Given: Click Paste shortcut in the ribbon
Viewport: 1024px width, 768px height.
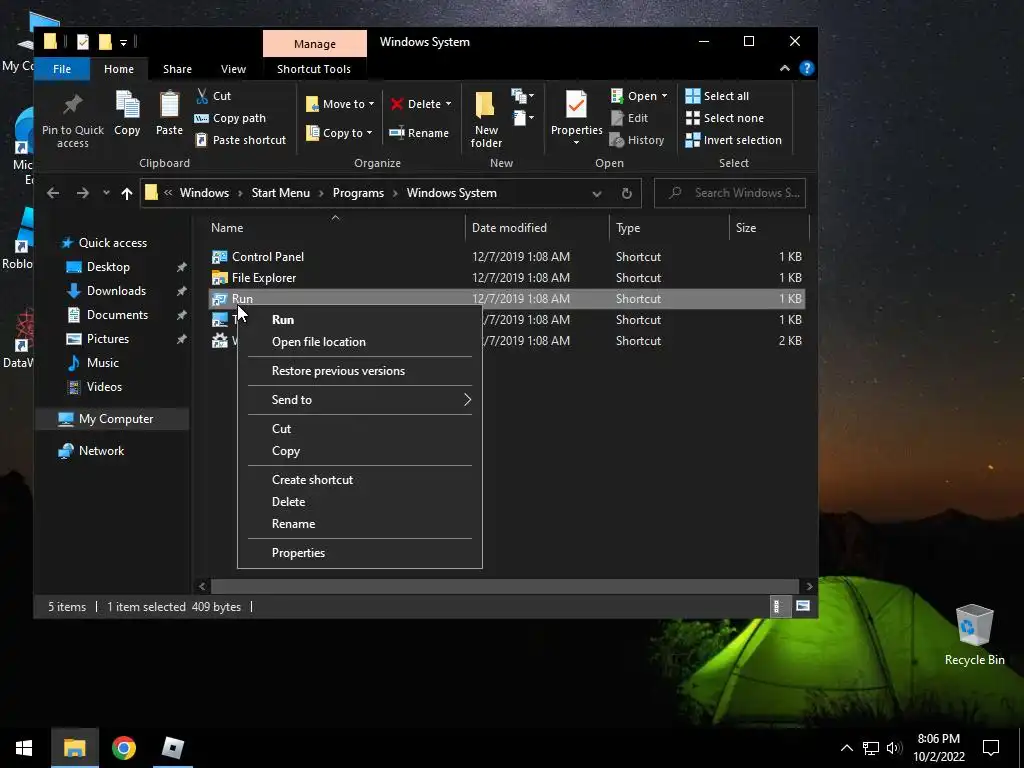Looking at the screenshot, I should pyautogui.click(x=241, y=140).
